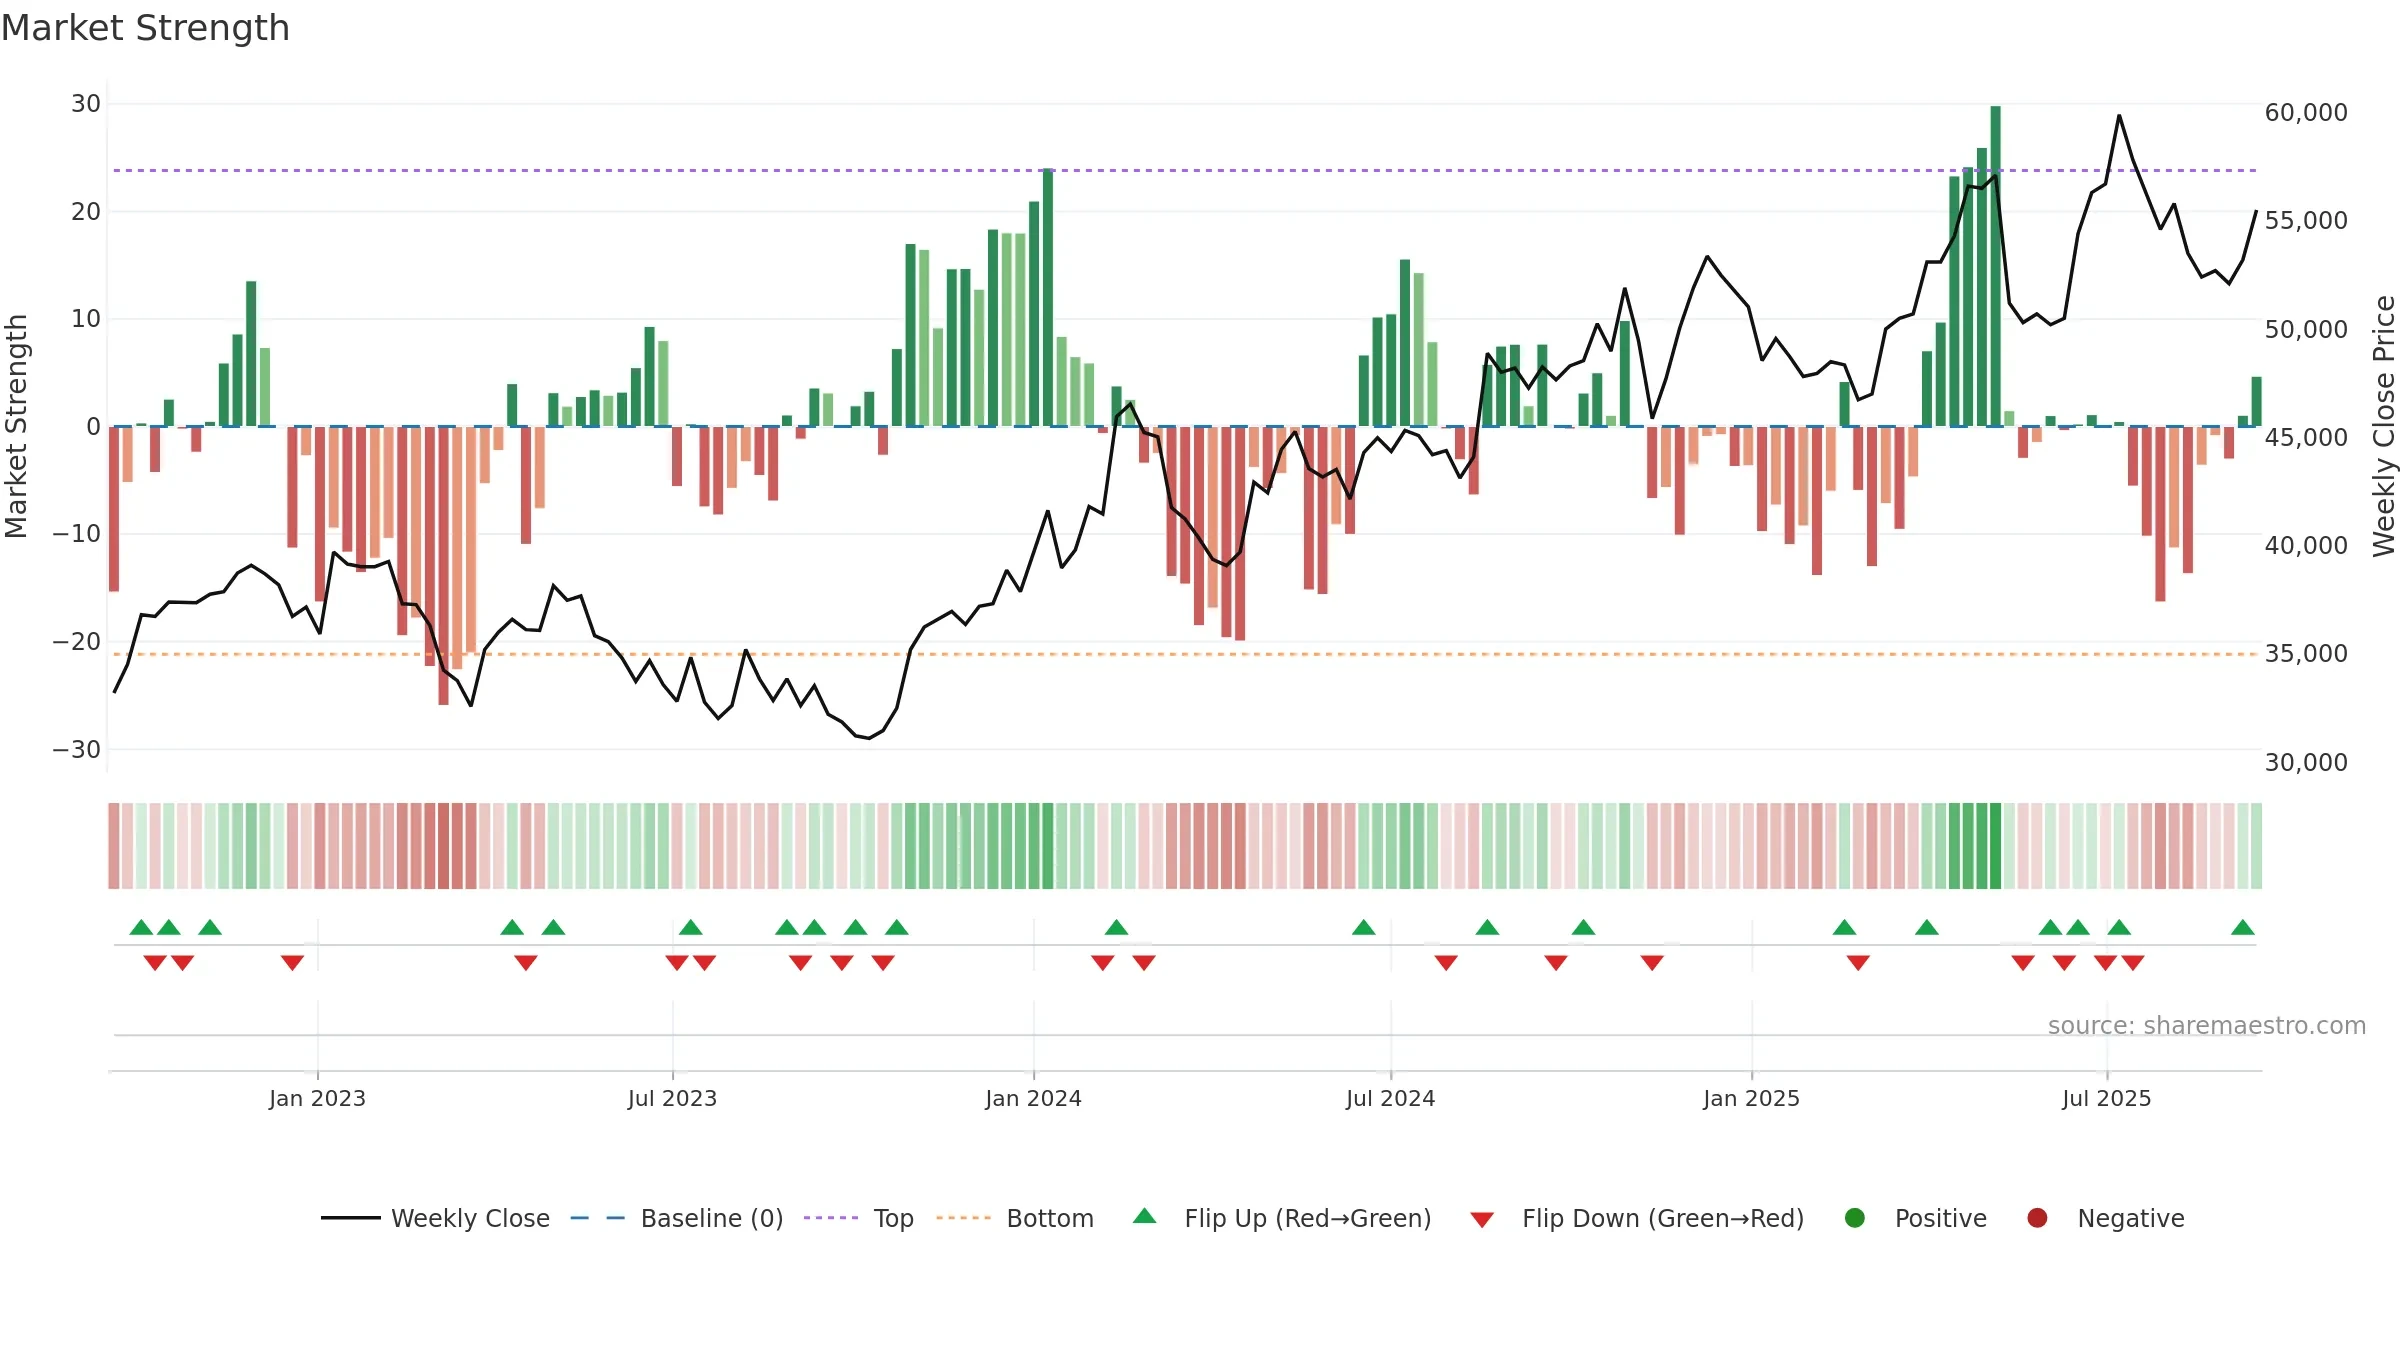This screenshot has height=1350, width=2400.
Task: Click the 45,000 price tick label
Action: pos(2306,438)
